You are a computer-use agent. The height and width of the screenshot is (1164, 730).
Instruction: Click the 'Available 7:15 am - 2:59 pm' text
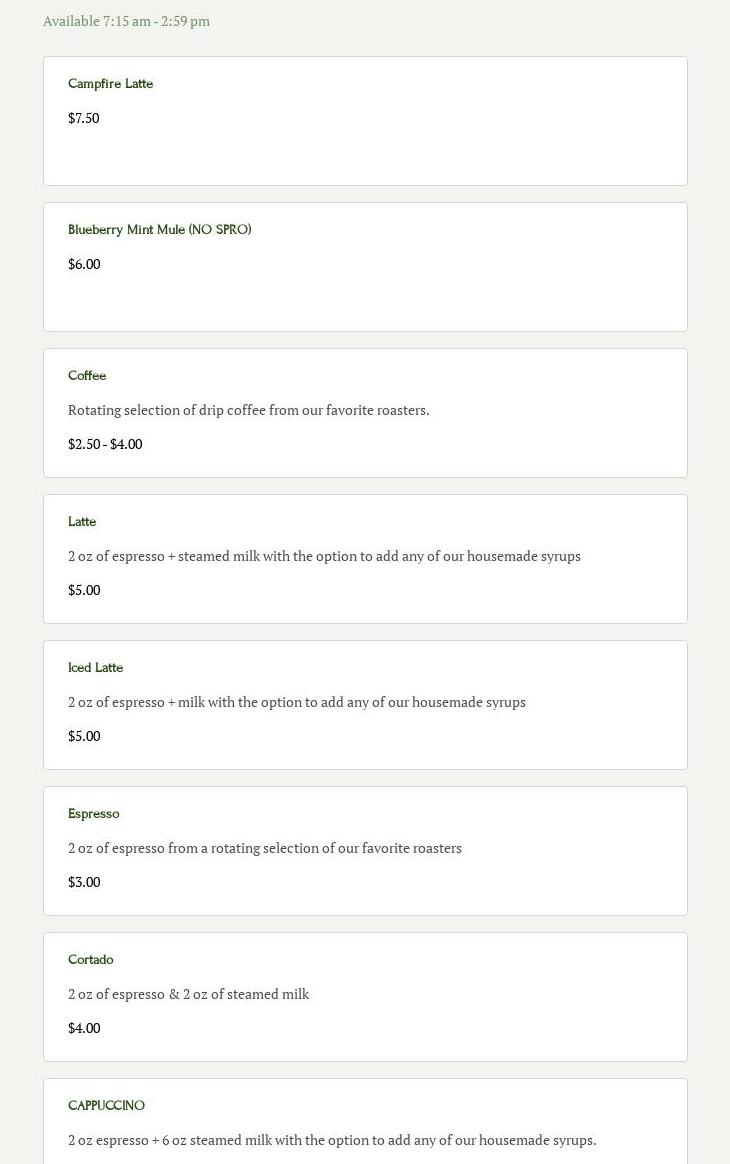(x=126, y=21)
